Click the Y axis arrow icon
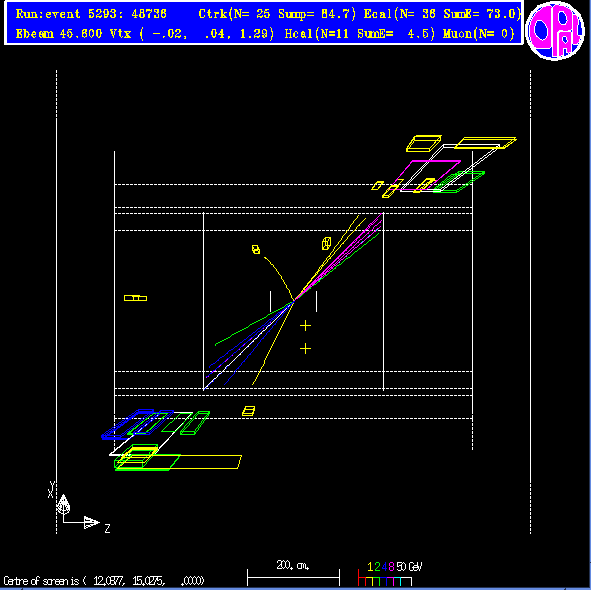Screen dimensions: 591x590 click(63, 504)
